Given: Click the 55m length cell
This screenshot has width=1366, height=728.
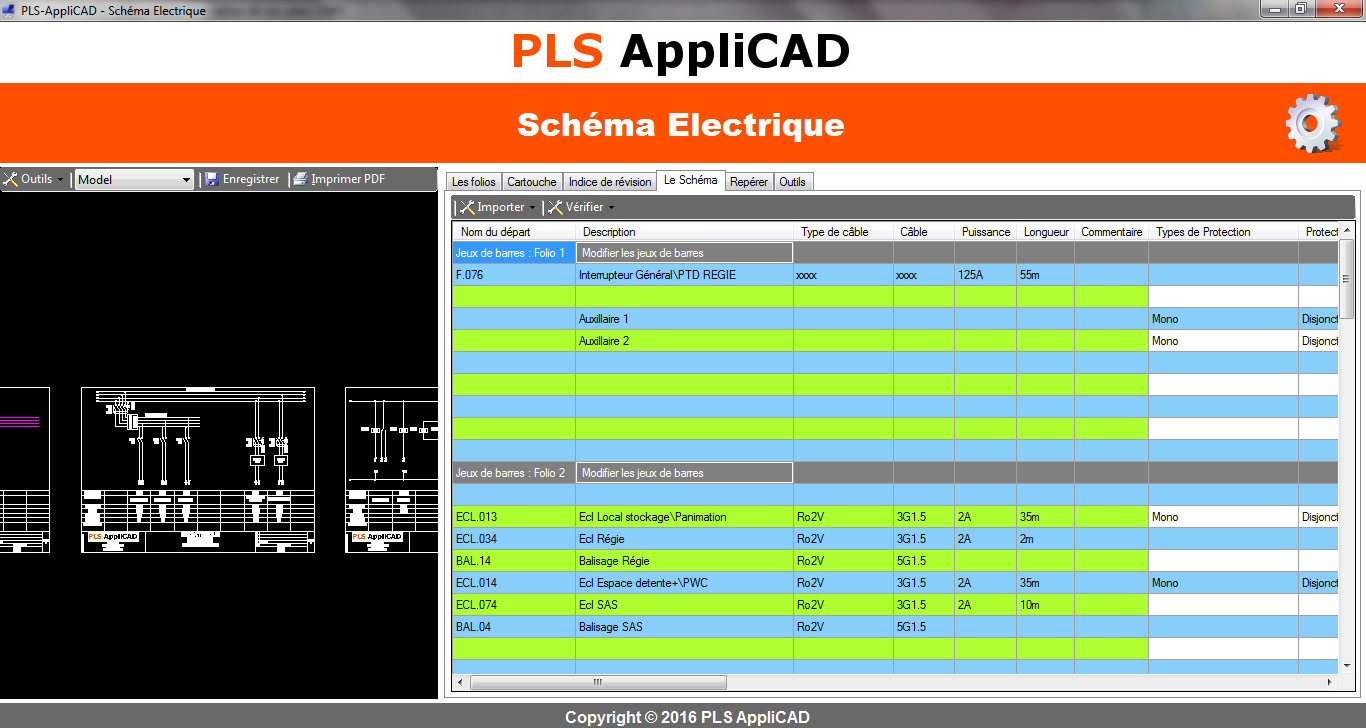Looking at the screenshot, I should click(1045, 275).
